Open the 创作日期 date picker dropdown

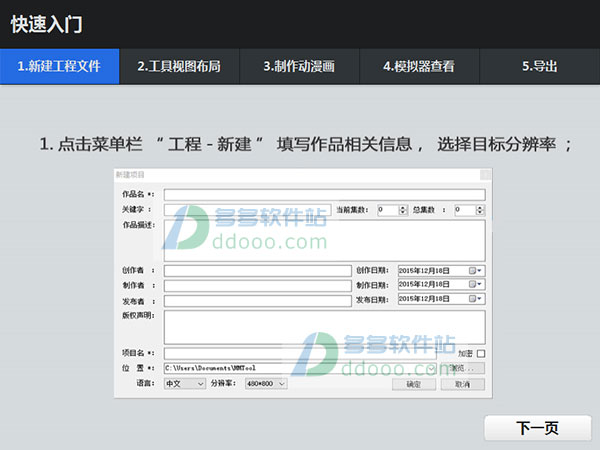(476, 270)
